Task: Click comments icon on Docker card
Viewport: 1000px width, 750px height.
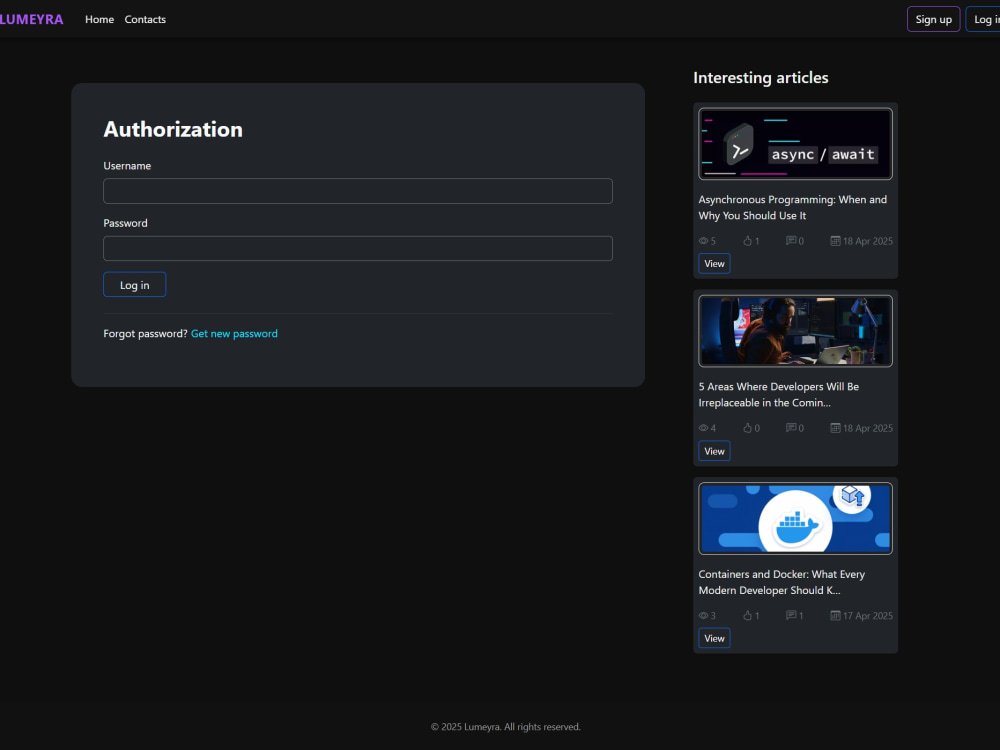Action: [791, 615]
